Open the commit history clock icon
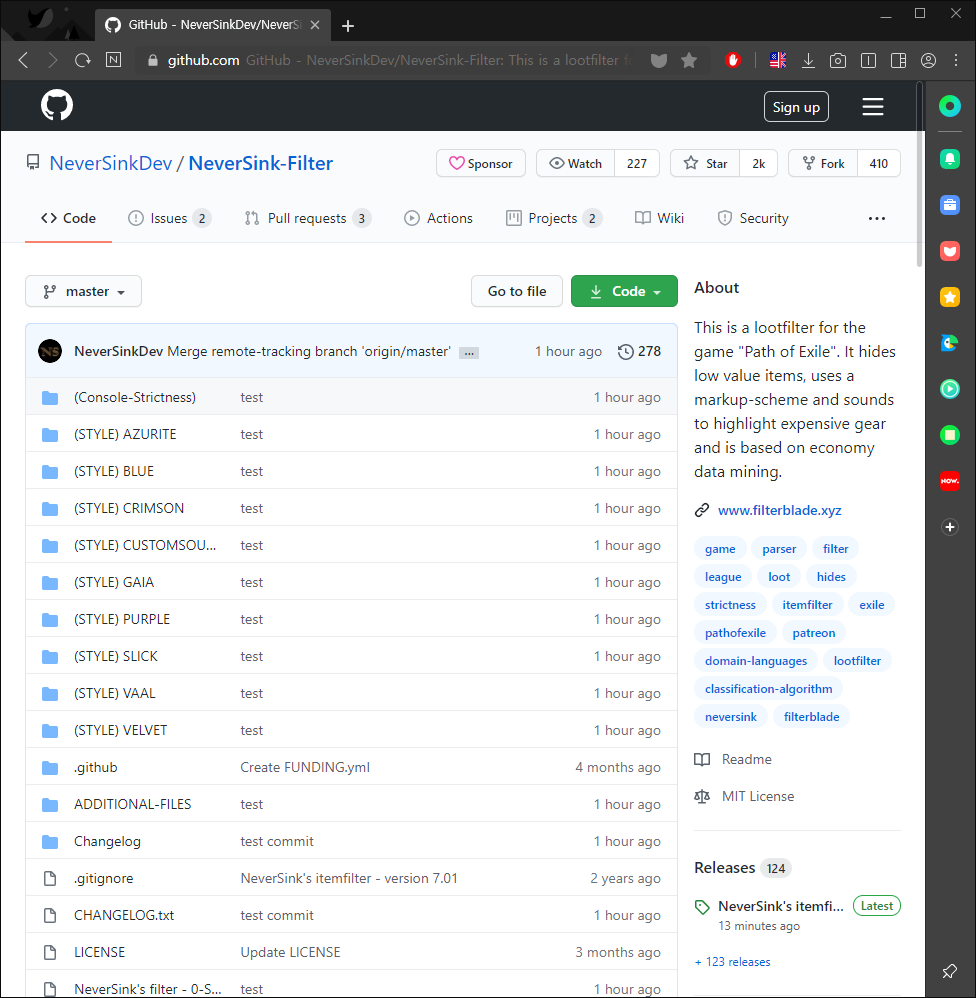976x998 pixels. 625,351
